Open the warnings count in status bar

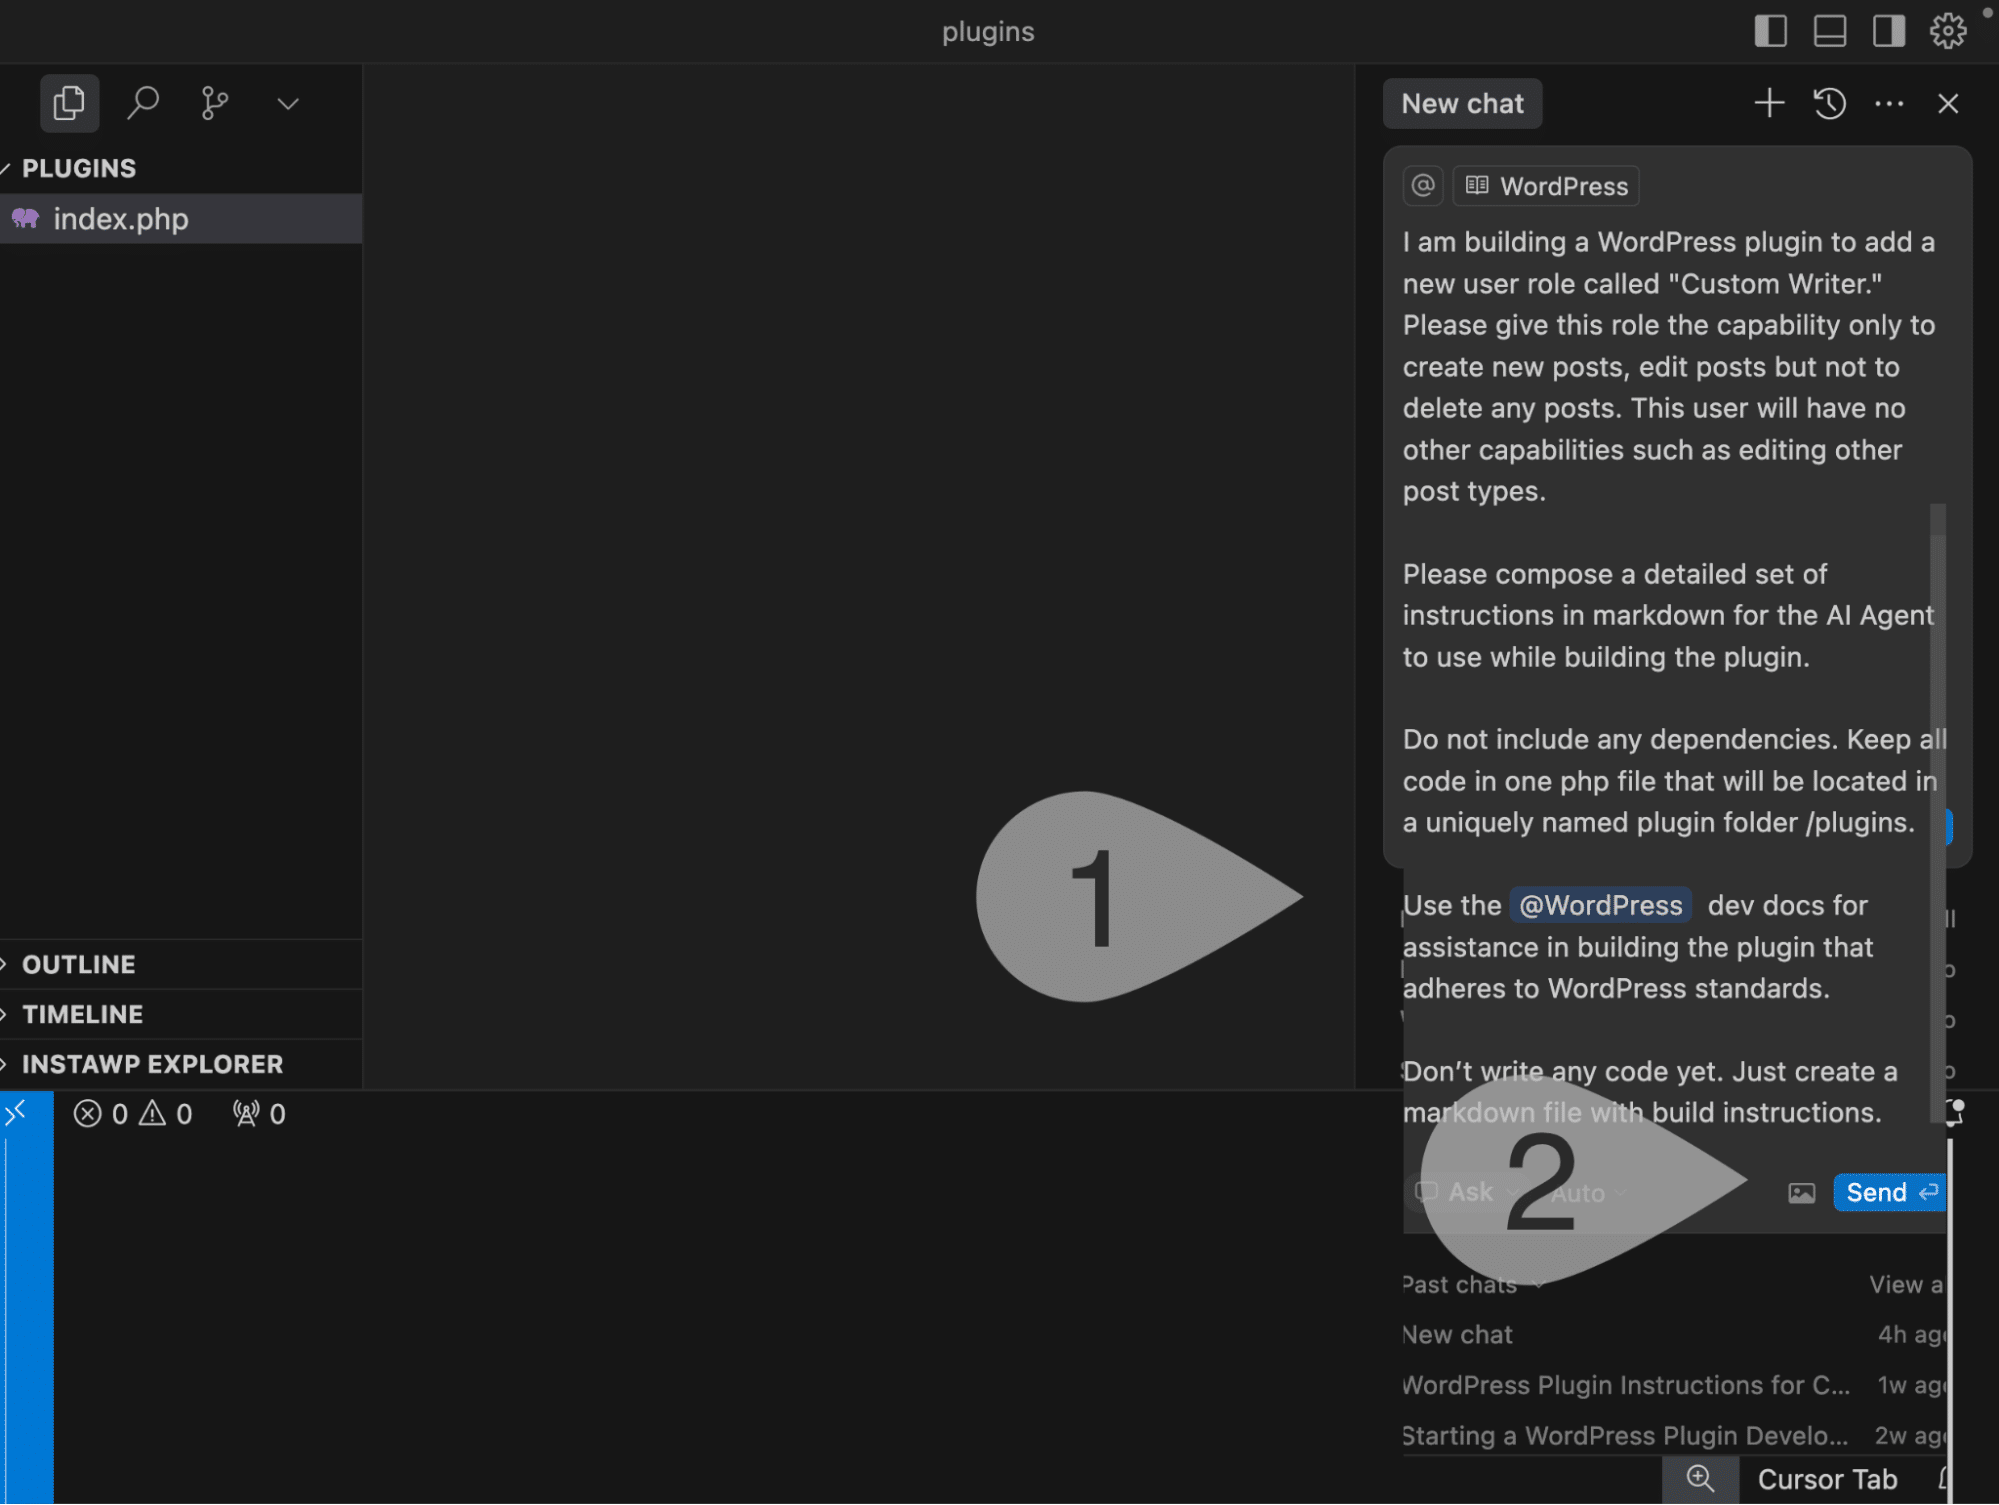coord(166,1114)
